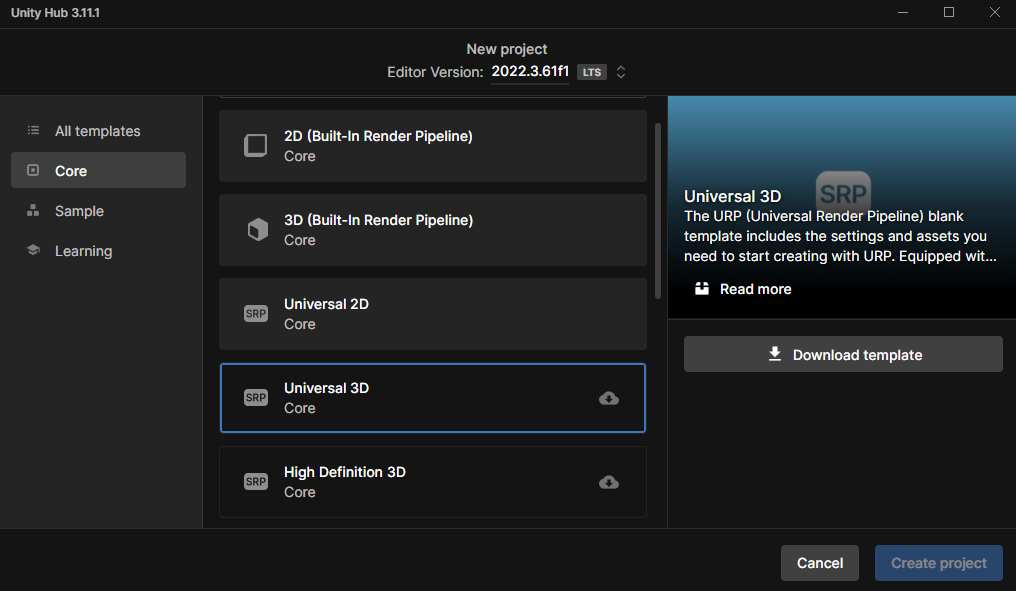
Task: Open the editor version selector arrows
Action: coord(621,72)
